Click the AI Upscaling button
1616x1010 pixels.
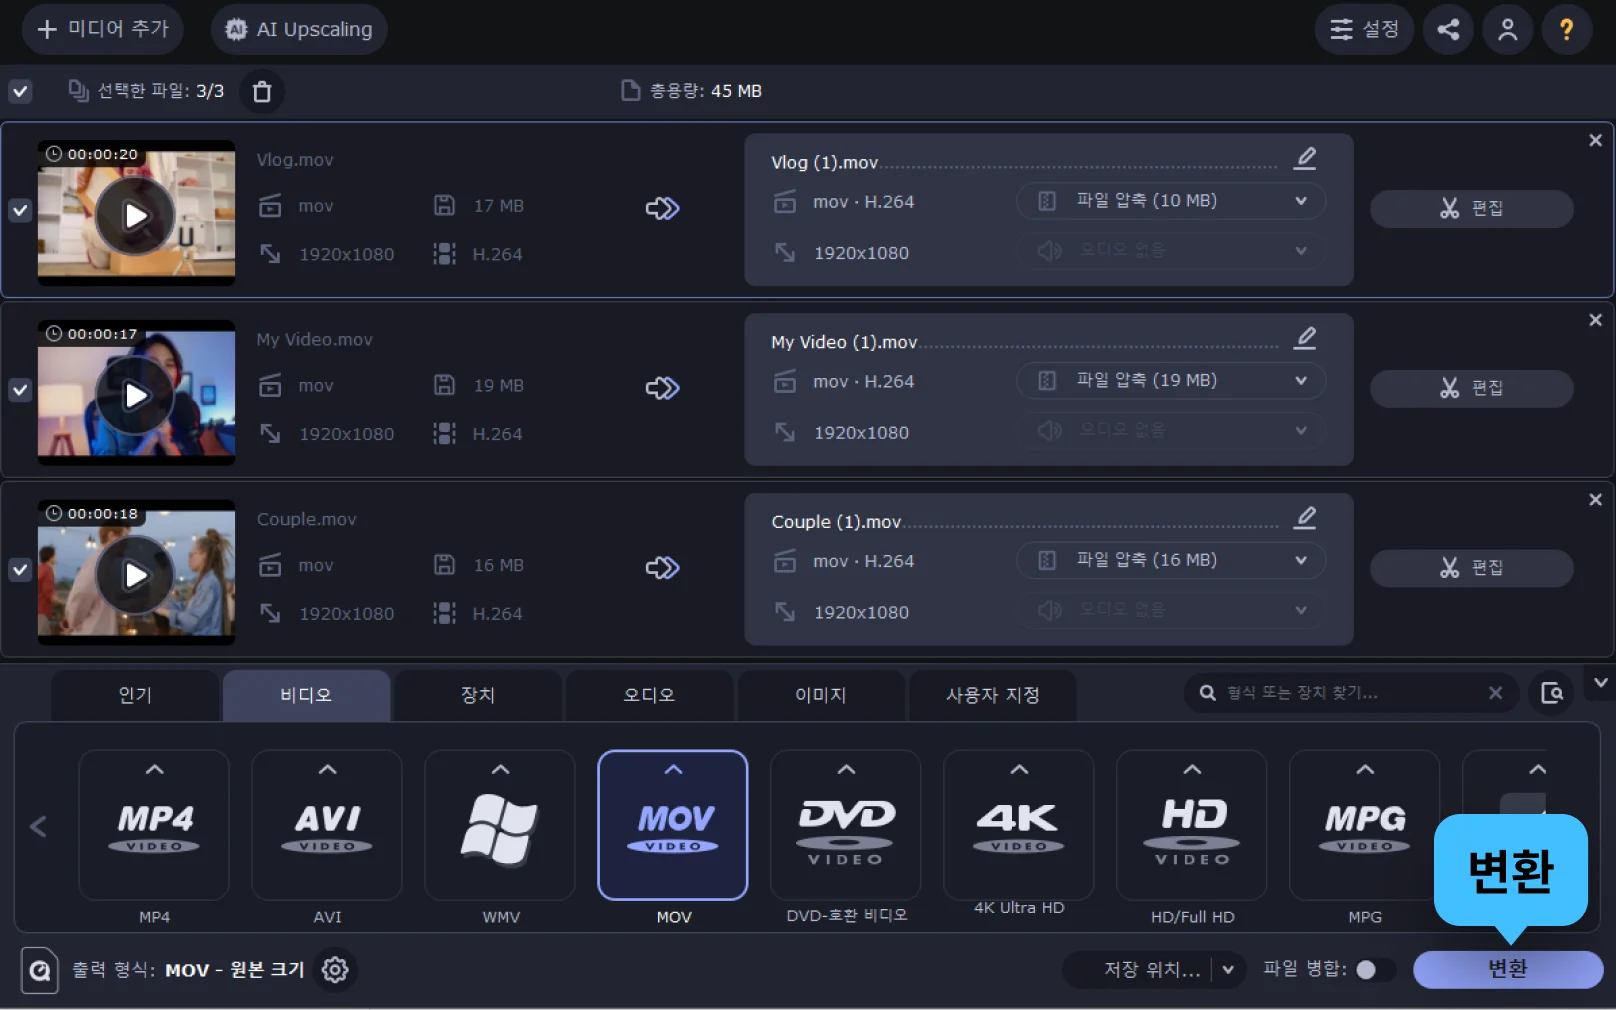pos(299,29)
